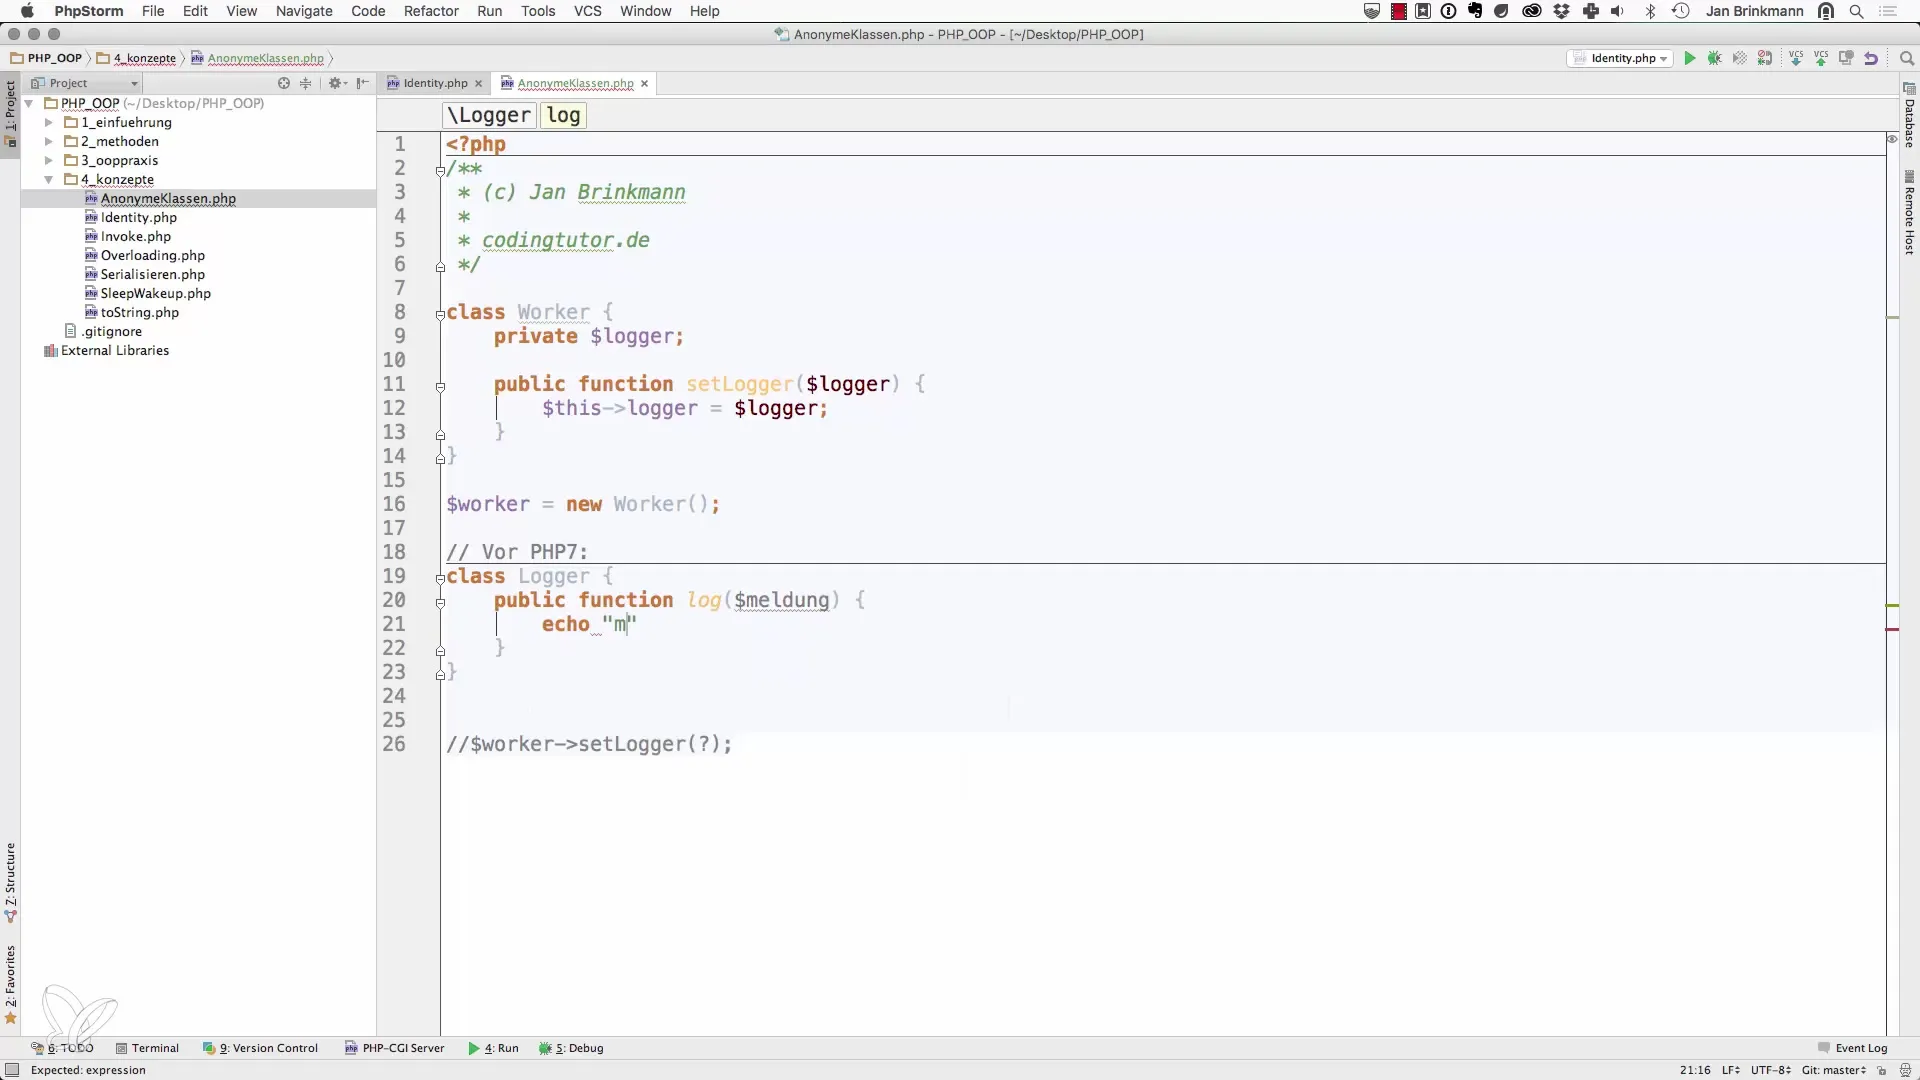
Task: Fold the log function at line 20
Action: tap(440, 602)
